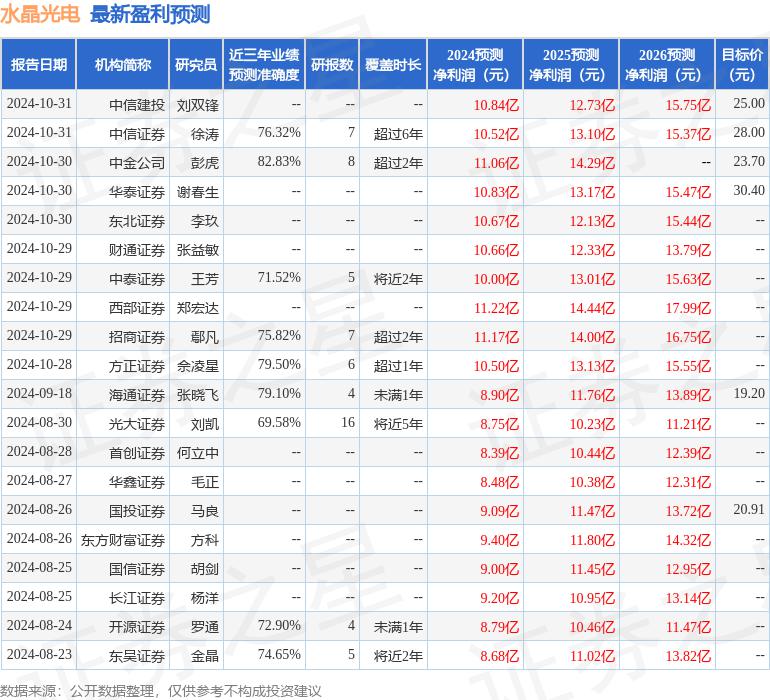Screen dimensions: 770x700
Task: Click coverage value 将近5年
Action: click(398, 423)
